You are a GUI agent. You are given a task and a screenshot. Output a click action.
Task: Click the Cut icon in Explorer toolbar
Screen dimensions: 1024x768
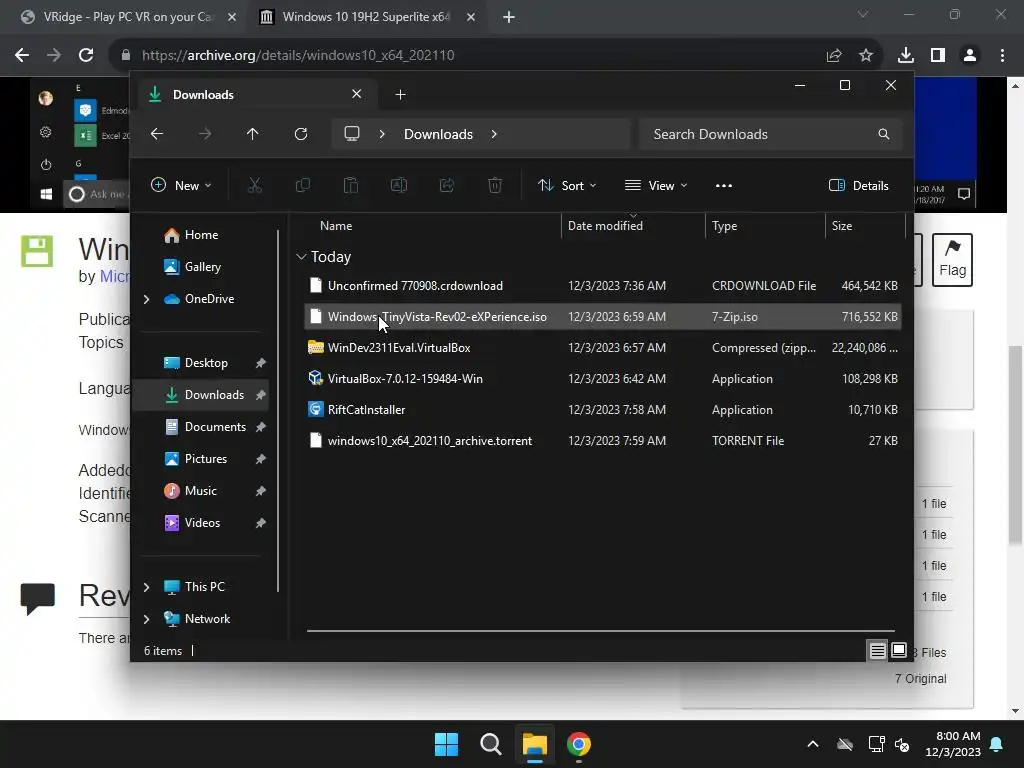pyautogui.click(x=255, y=185)
